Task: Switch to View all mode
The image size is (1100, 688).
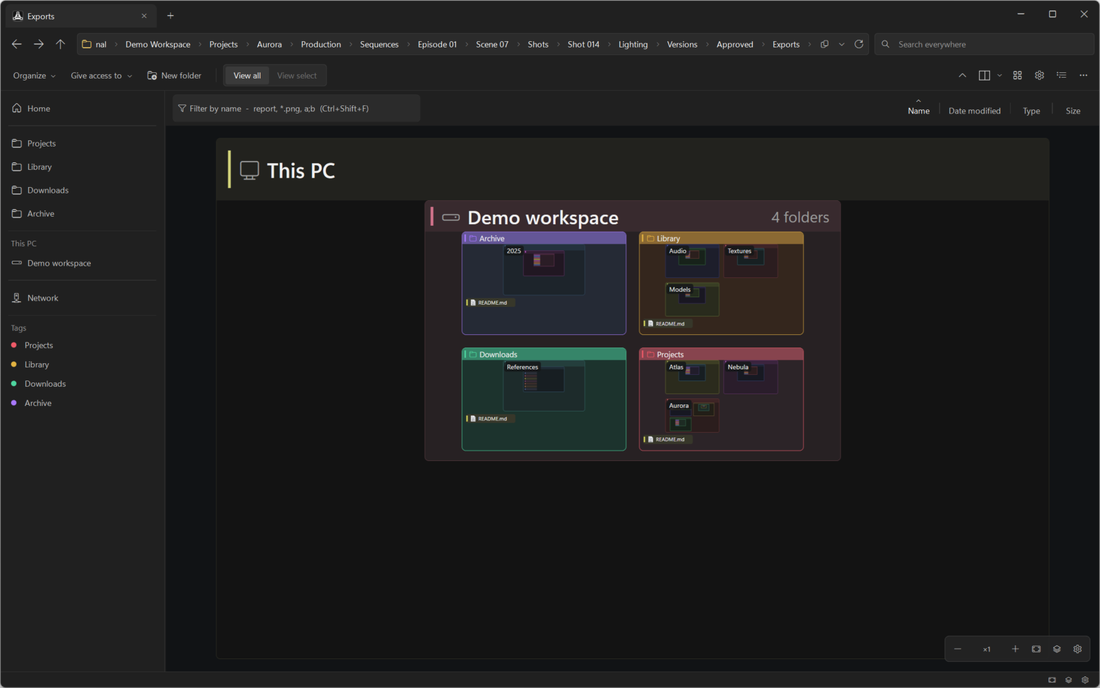Action: click(247, 76)
